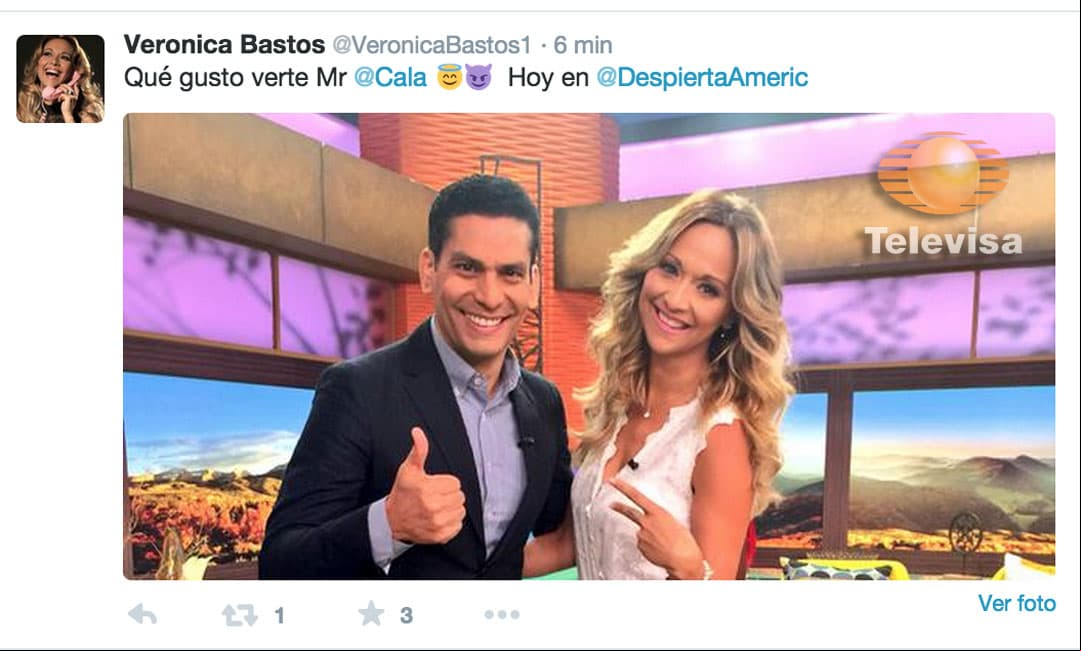Open the @DespiertaAmeric mention link
The height and width of the screenshot is (651, 1081).
[x=702, y=77]
